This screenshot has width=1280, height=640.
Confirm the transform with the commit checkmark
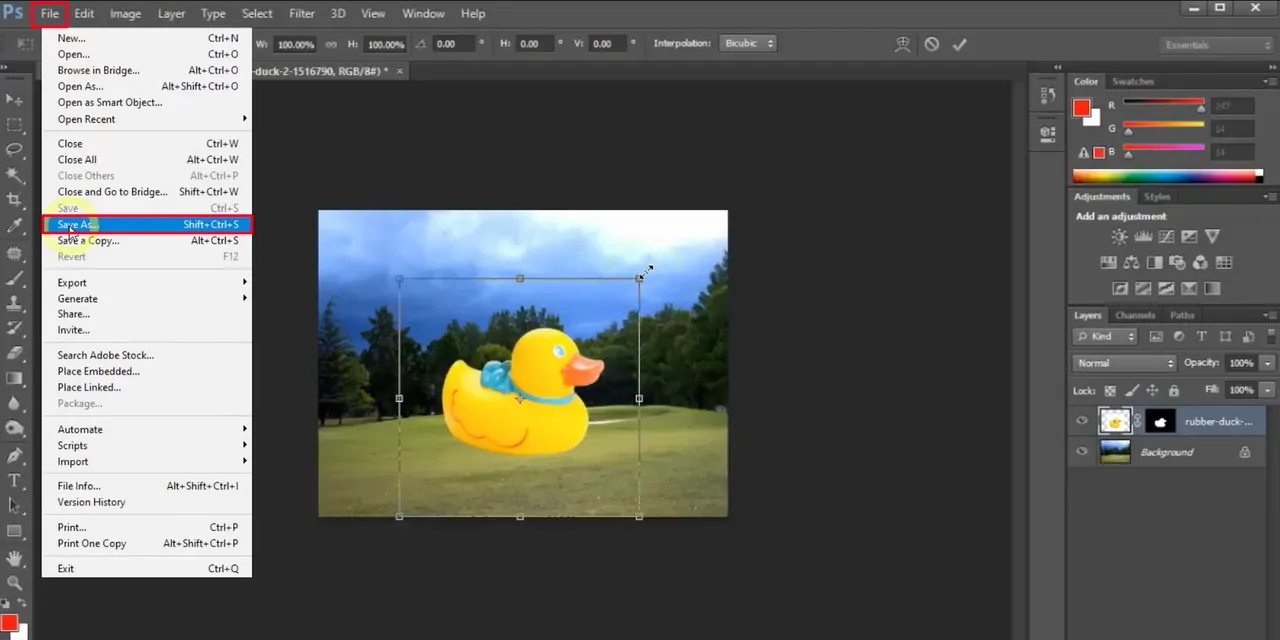pyautogui.click(x=960, y=43)
